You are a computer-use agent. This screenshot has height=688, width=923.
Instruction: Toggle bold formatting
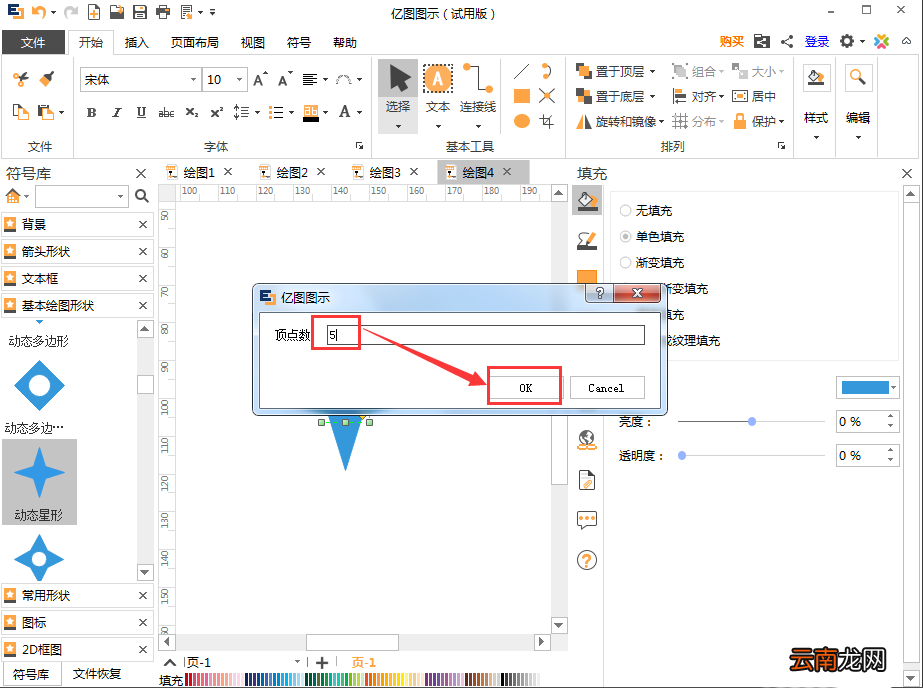coord(91,112)
